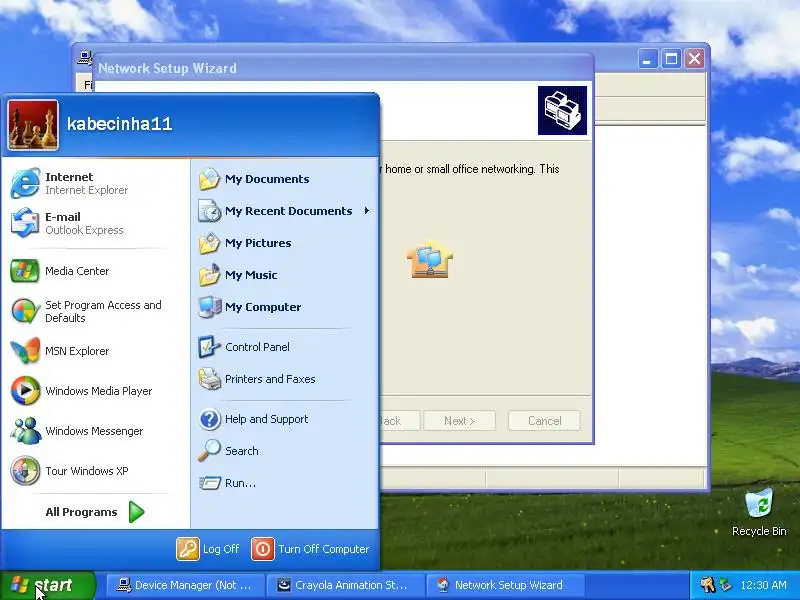This screenshot has width=800, height=600.
Task: Click the home network house icon
Action: [430, 259]
